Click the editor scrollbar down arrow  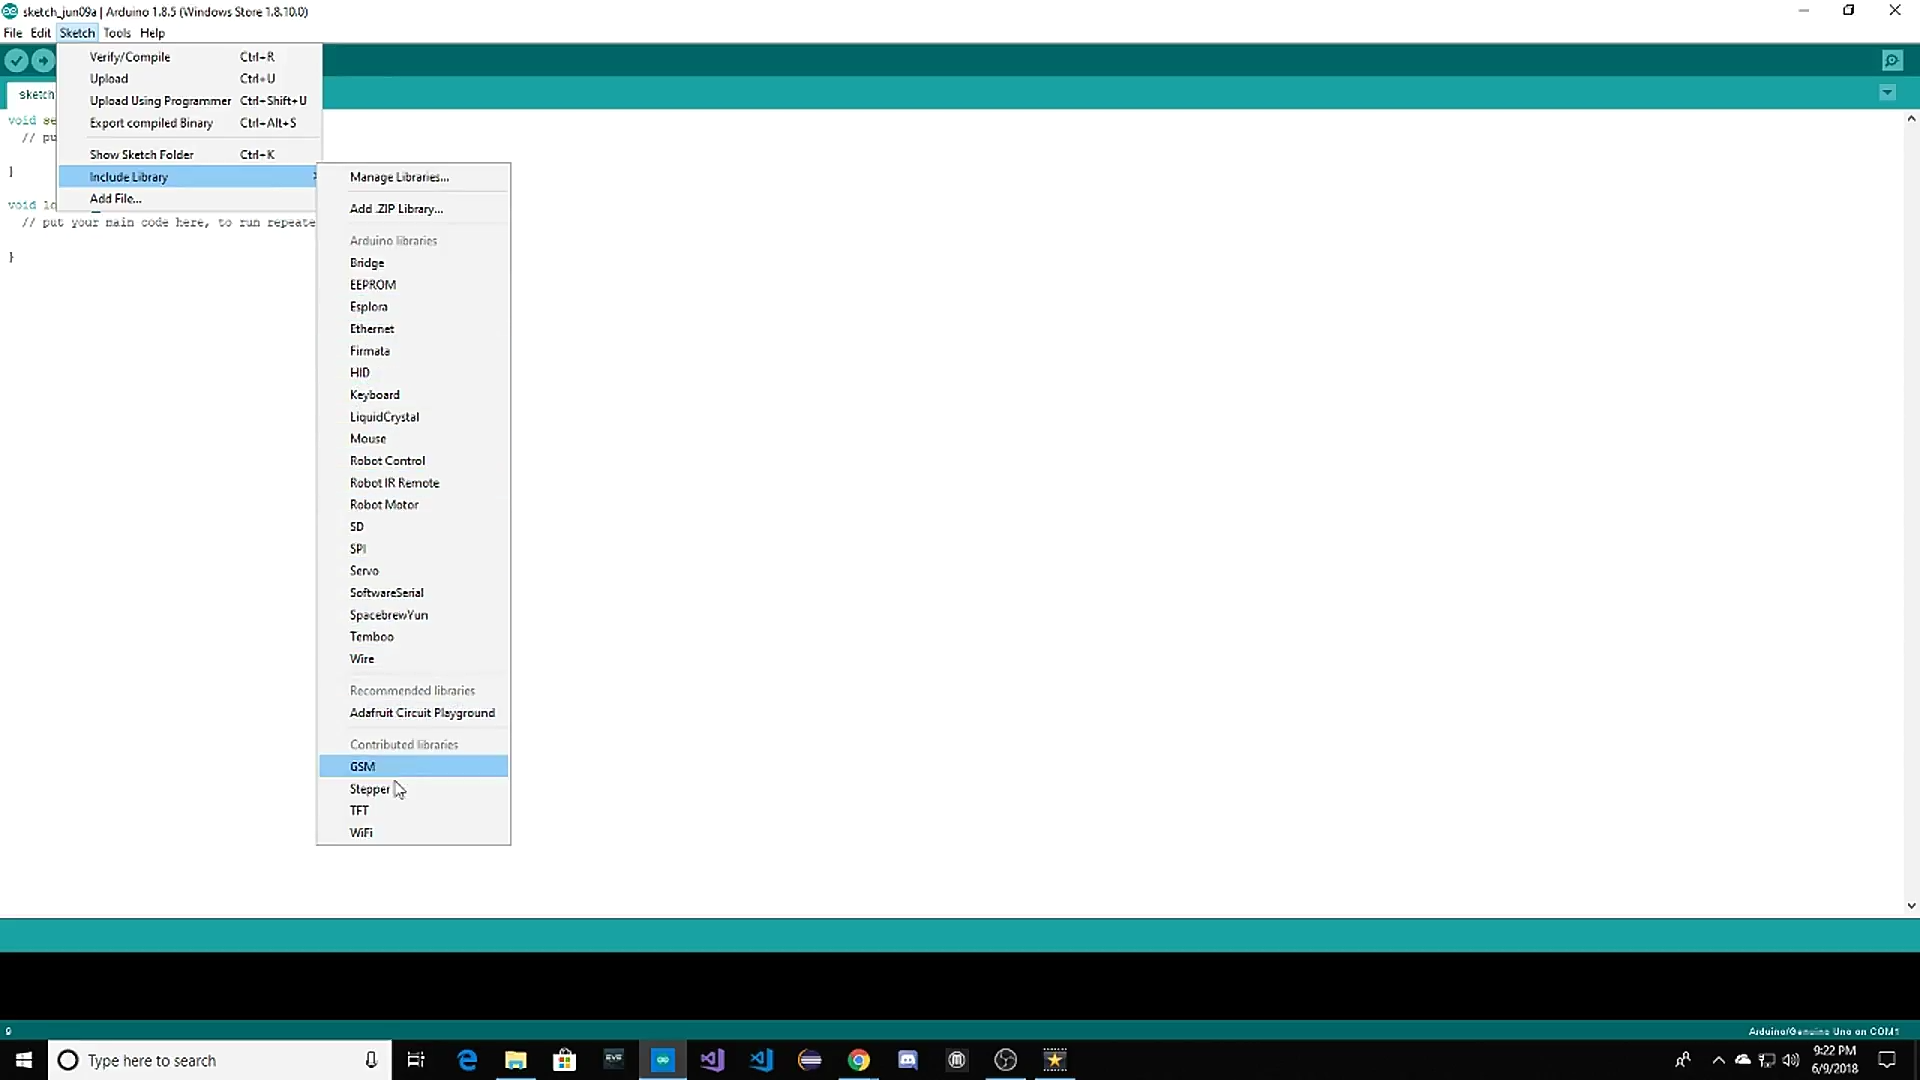point(1911,906)
